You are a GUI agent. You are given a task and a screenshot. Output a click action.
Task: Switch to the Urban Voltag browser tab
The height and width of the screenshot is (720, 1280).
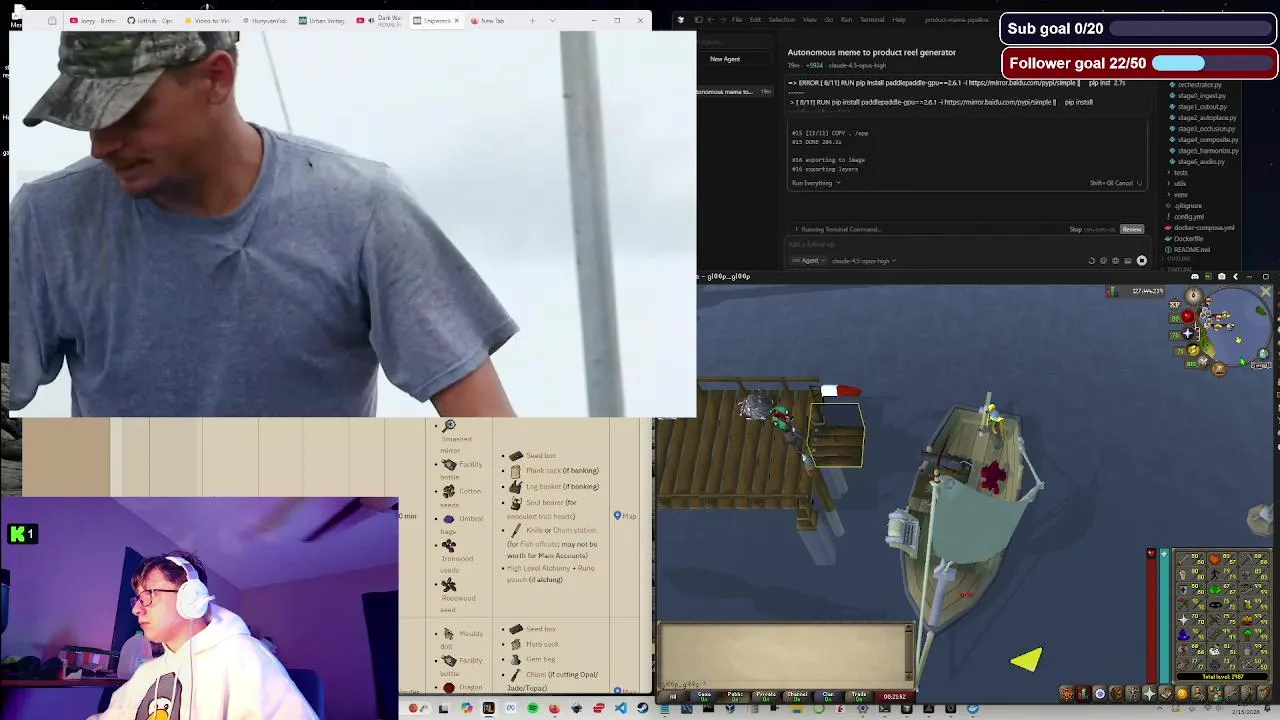tap(321, 20)
